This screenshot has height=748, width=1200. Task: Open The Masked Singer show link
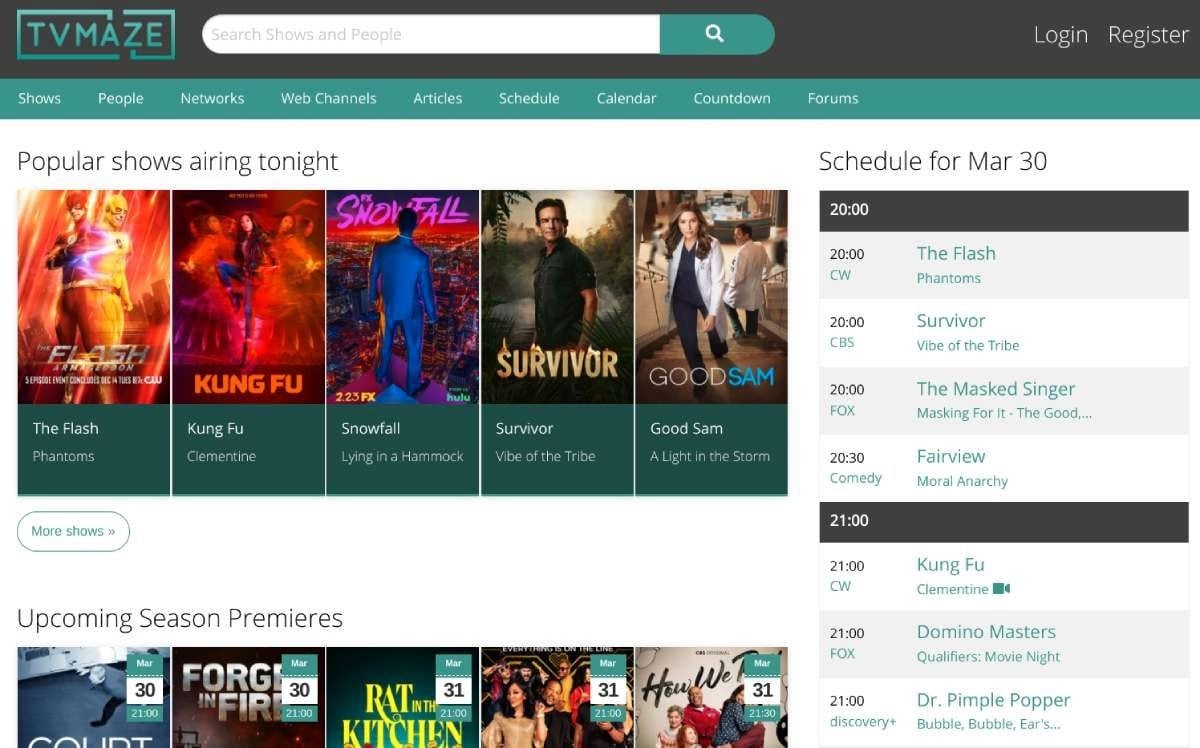point(996,388)
